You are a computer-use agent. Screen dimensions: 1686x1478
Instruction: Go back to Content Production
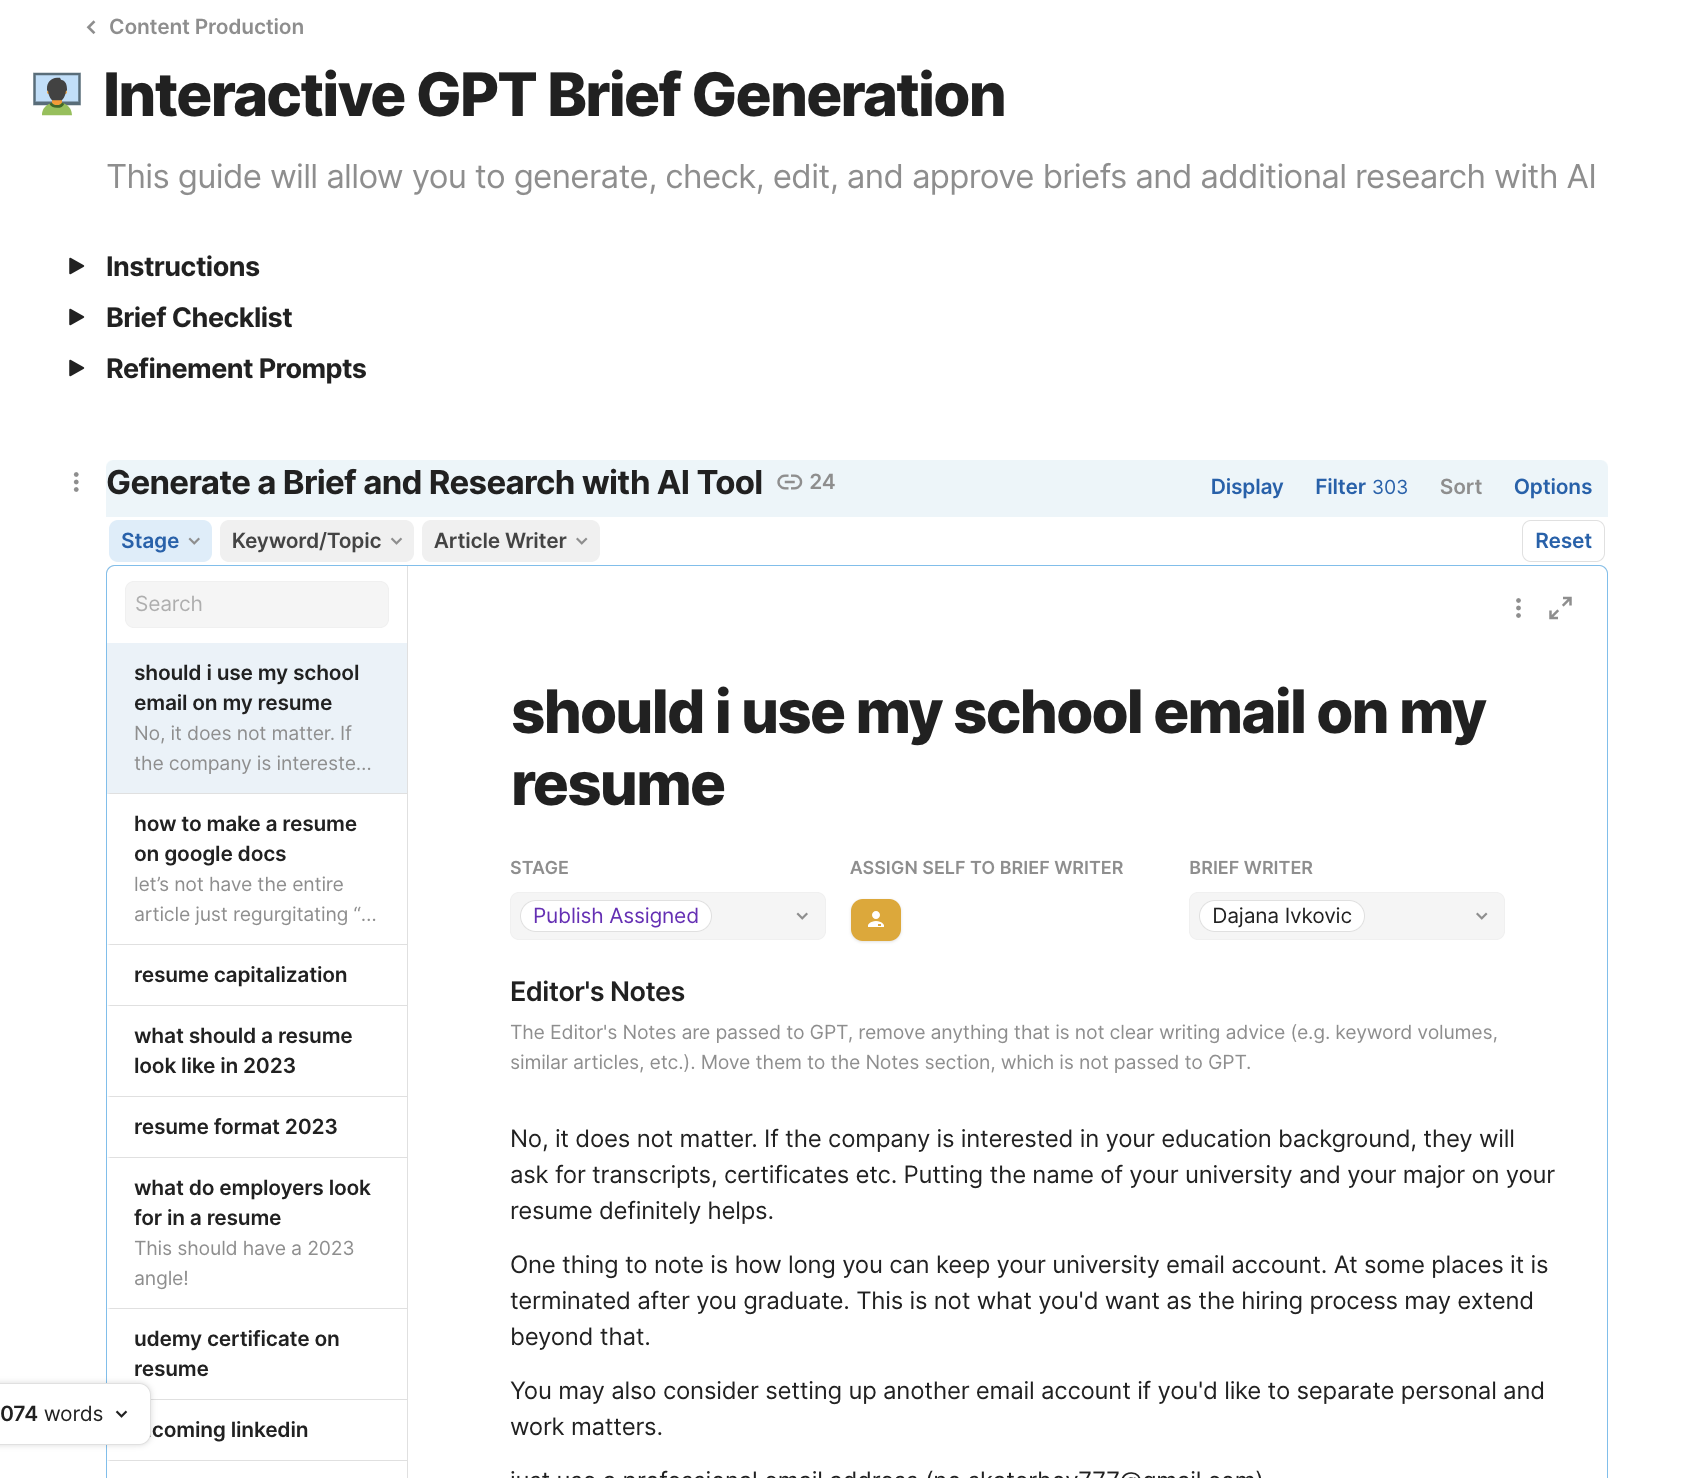[x=195, y=27]
